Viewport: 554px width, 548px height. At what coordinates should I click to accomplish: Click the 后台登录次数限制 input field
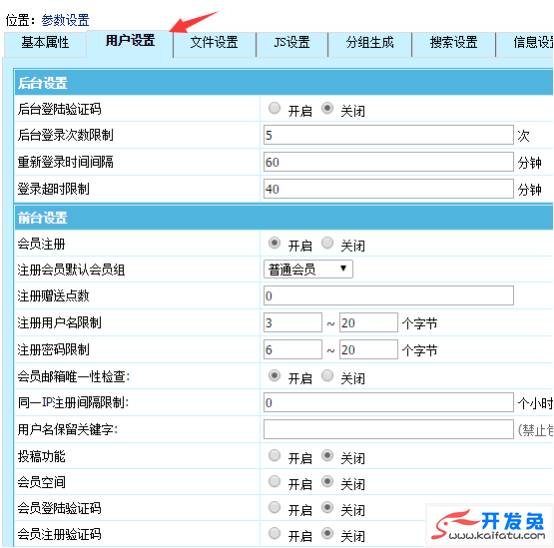[388, 135]
